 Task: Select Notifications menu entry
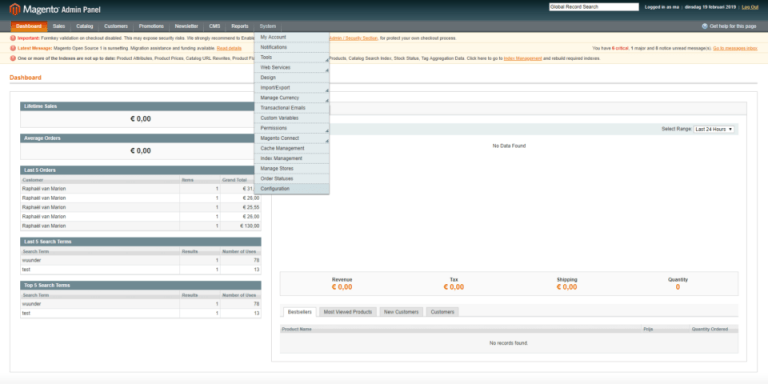click(291, 48)
